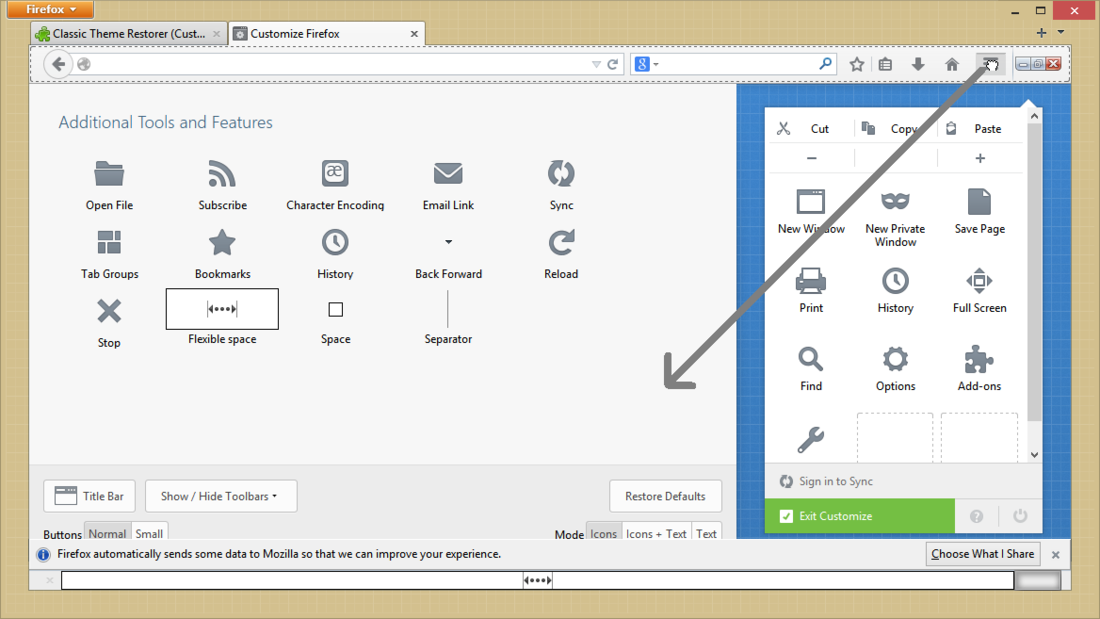Click Cut in the menu panel
The image size is (1100, 619).
812,128
